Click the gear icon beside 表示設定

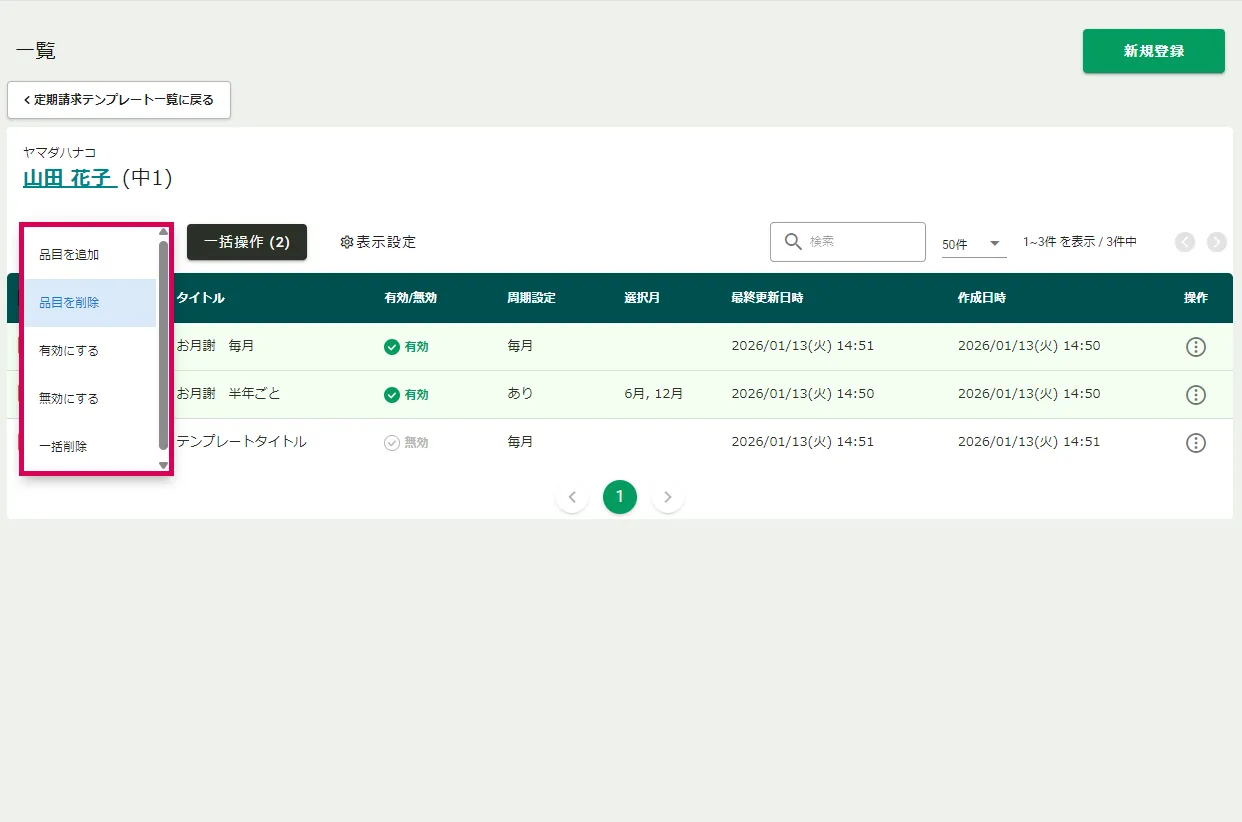tap(347, 242)
